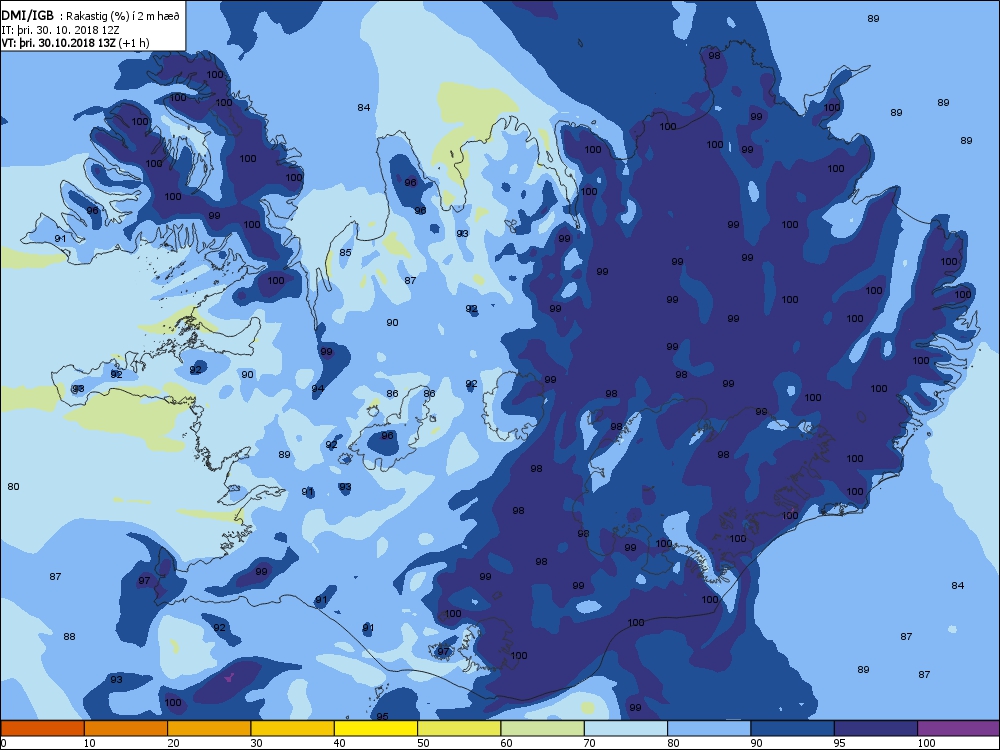This screenshot has width=1000, height=750.
Task: Click the legend tick label '20'
Action: point(173,743)
